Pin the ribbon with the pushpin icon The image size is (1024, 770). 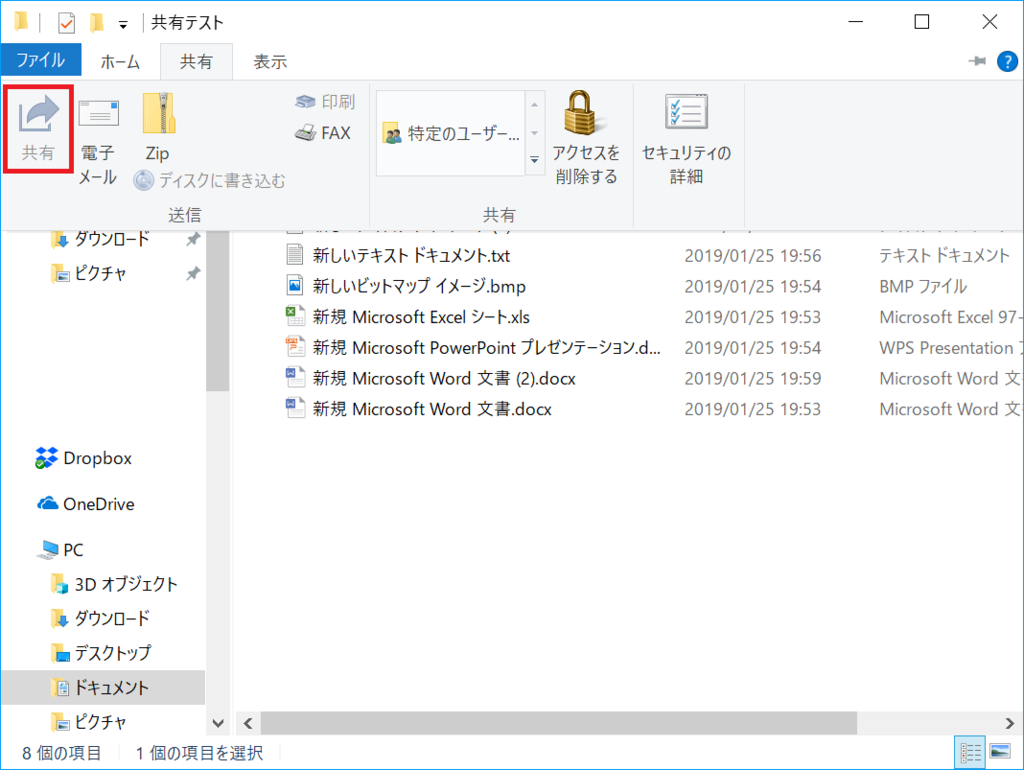point(979,60)
